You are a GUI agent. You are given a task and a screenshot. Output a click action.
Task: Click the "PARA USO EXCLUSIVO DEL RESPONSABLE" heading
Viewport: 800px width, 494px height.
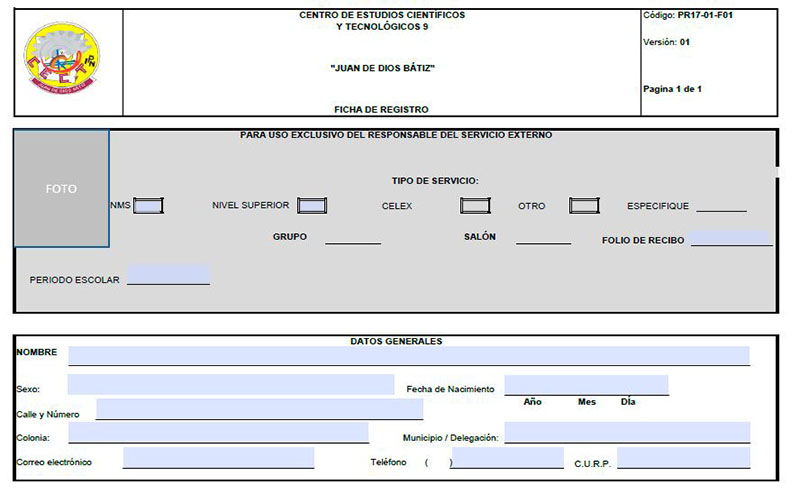(396, 135)
